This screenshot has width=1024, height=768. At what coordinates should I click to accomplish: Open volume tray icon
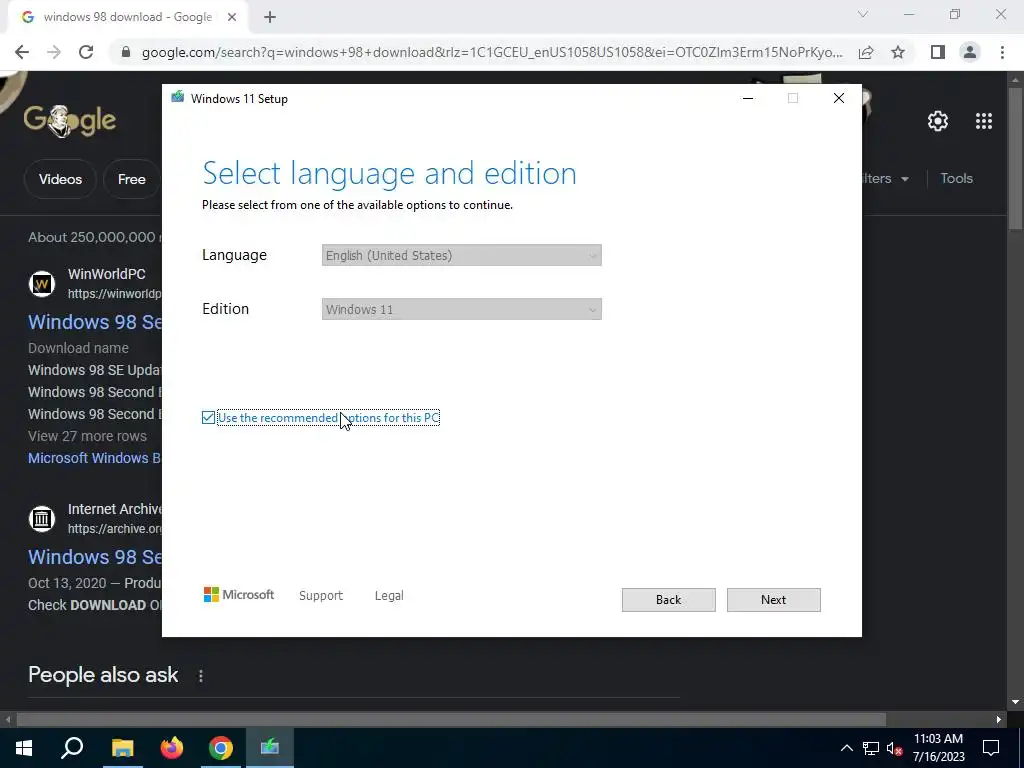point(894,748)
